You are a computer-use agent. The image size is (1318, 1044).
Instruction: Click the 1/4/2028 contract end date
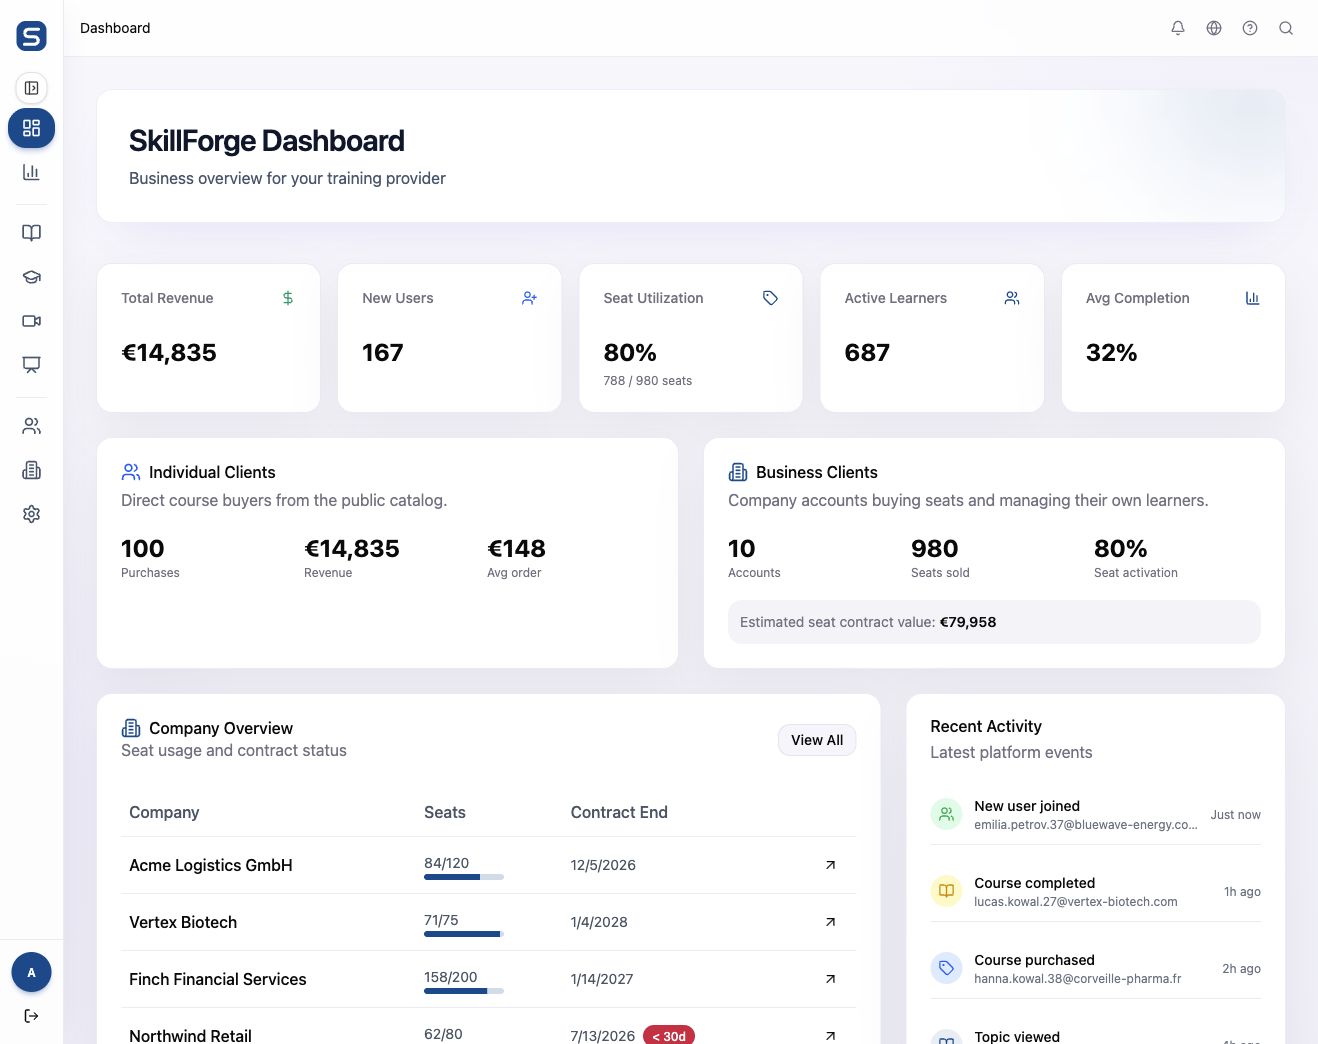599,922
